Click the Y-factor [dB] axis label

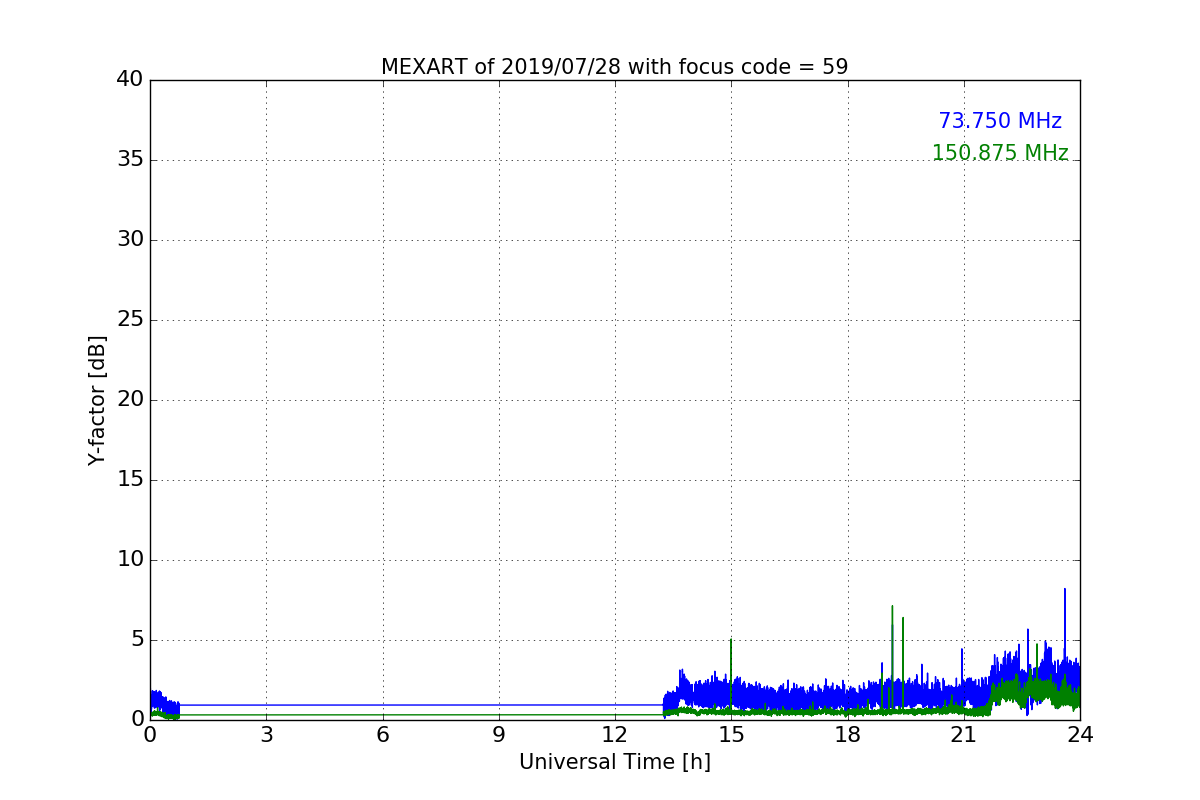click(97, 400)
